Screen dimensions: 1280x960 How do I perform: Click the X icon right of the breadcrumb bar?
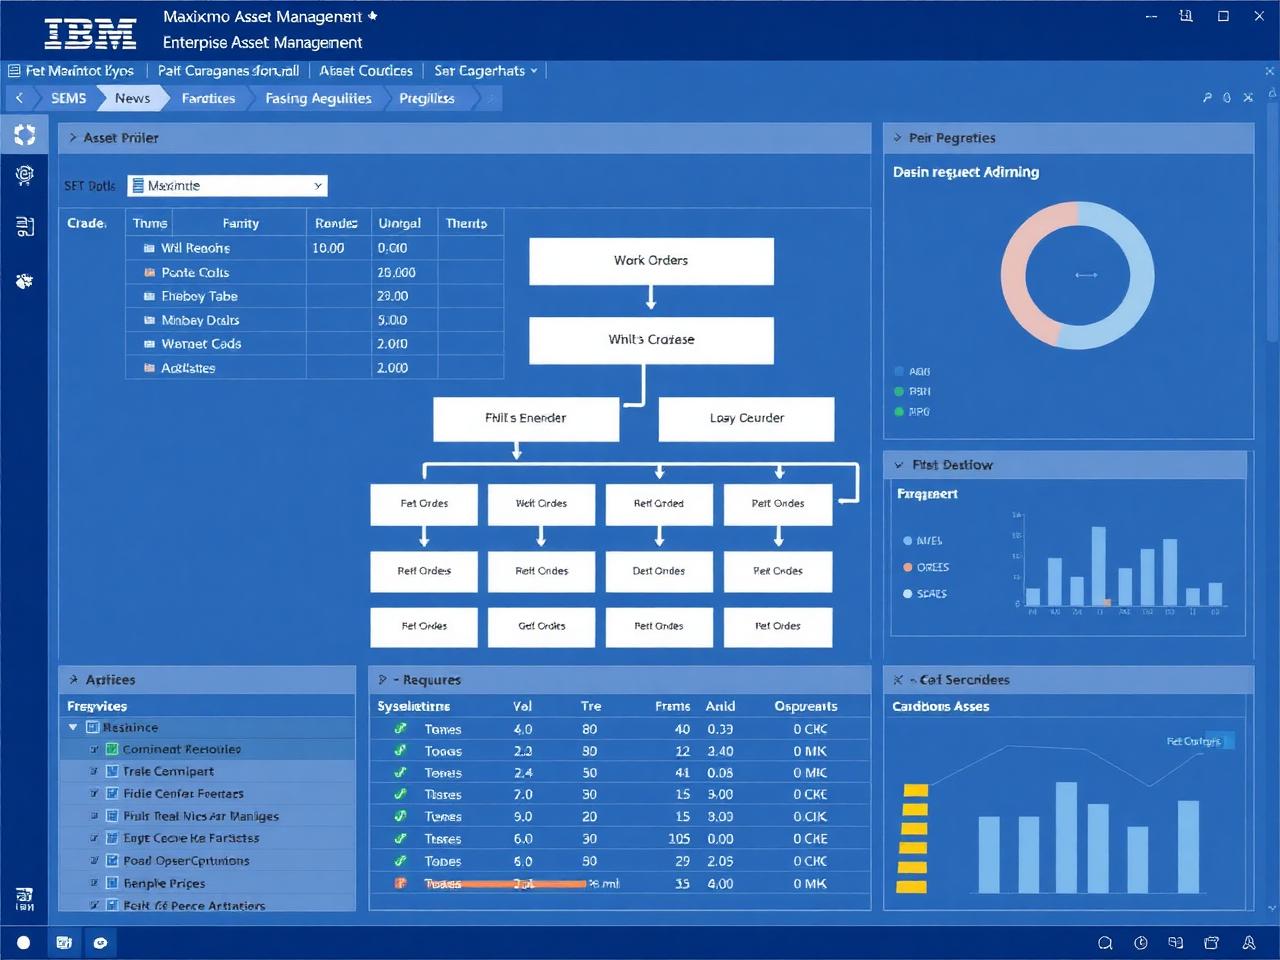tap(1248, 98)
